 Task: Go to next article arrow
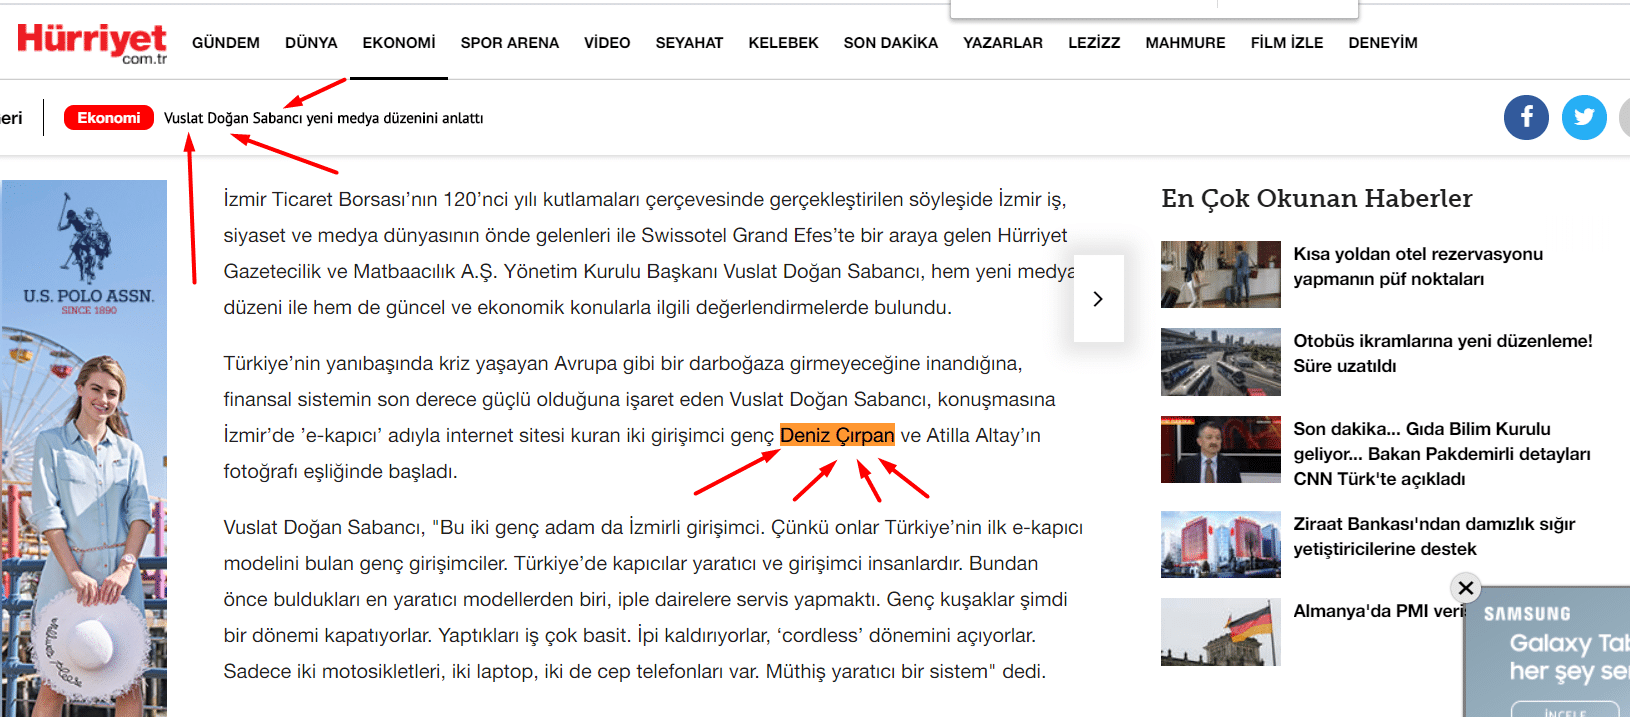click(x=1098, y=299)
